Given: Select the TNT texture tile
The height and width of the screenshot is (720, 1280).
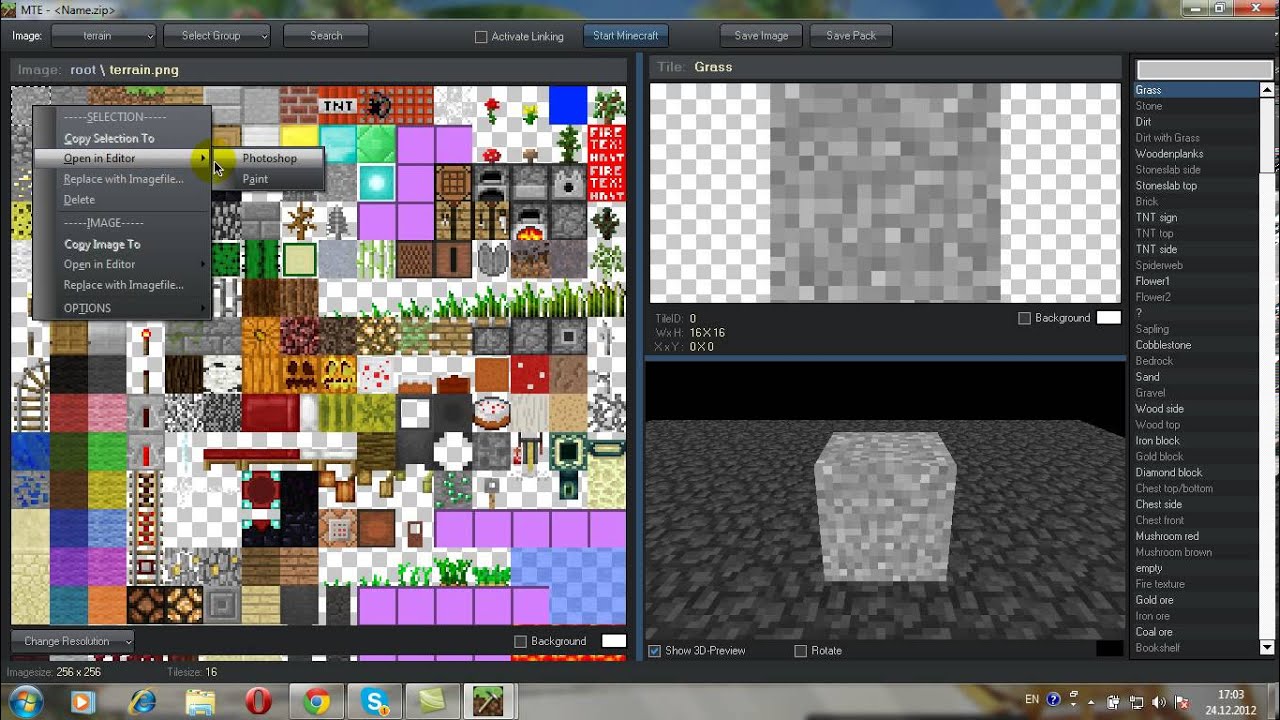Looking at the screenshot, I should pyautogui.click(x=338, y=106).
